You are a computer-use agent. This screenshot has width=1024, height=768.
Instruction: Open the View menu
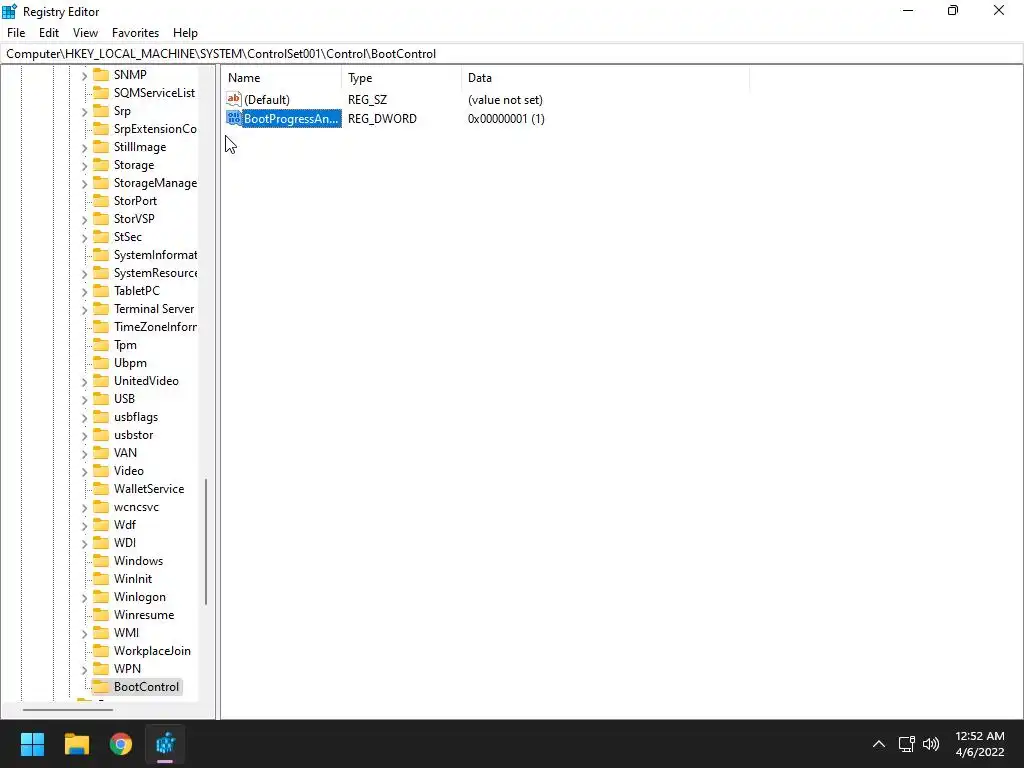(85, 33)
